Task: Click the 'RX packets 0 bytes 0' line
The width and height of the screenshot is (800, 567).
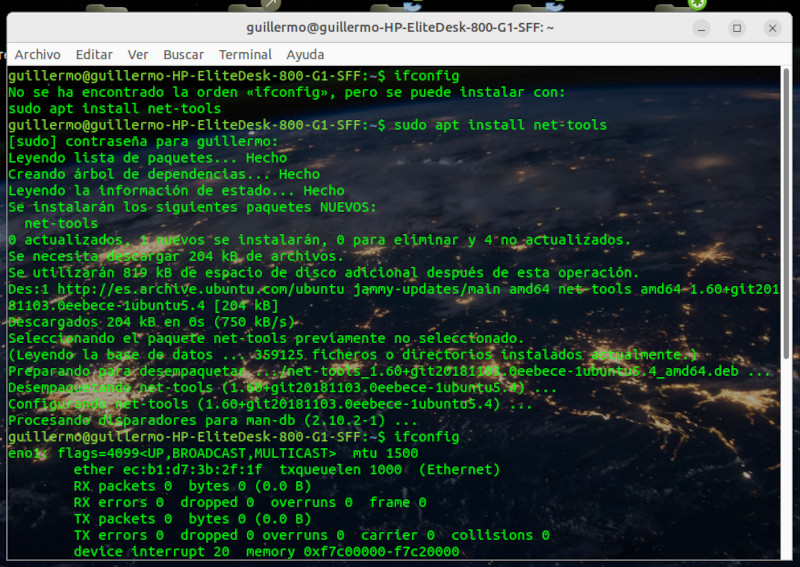Action: (x=192, y=486)
